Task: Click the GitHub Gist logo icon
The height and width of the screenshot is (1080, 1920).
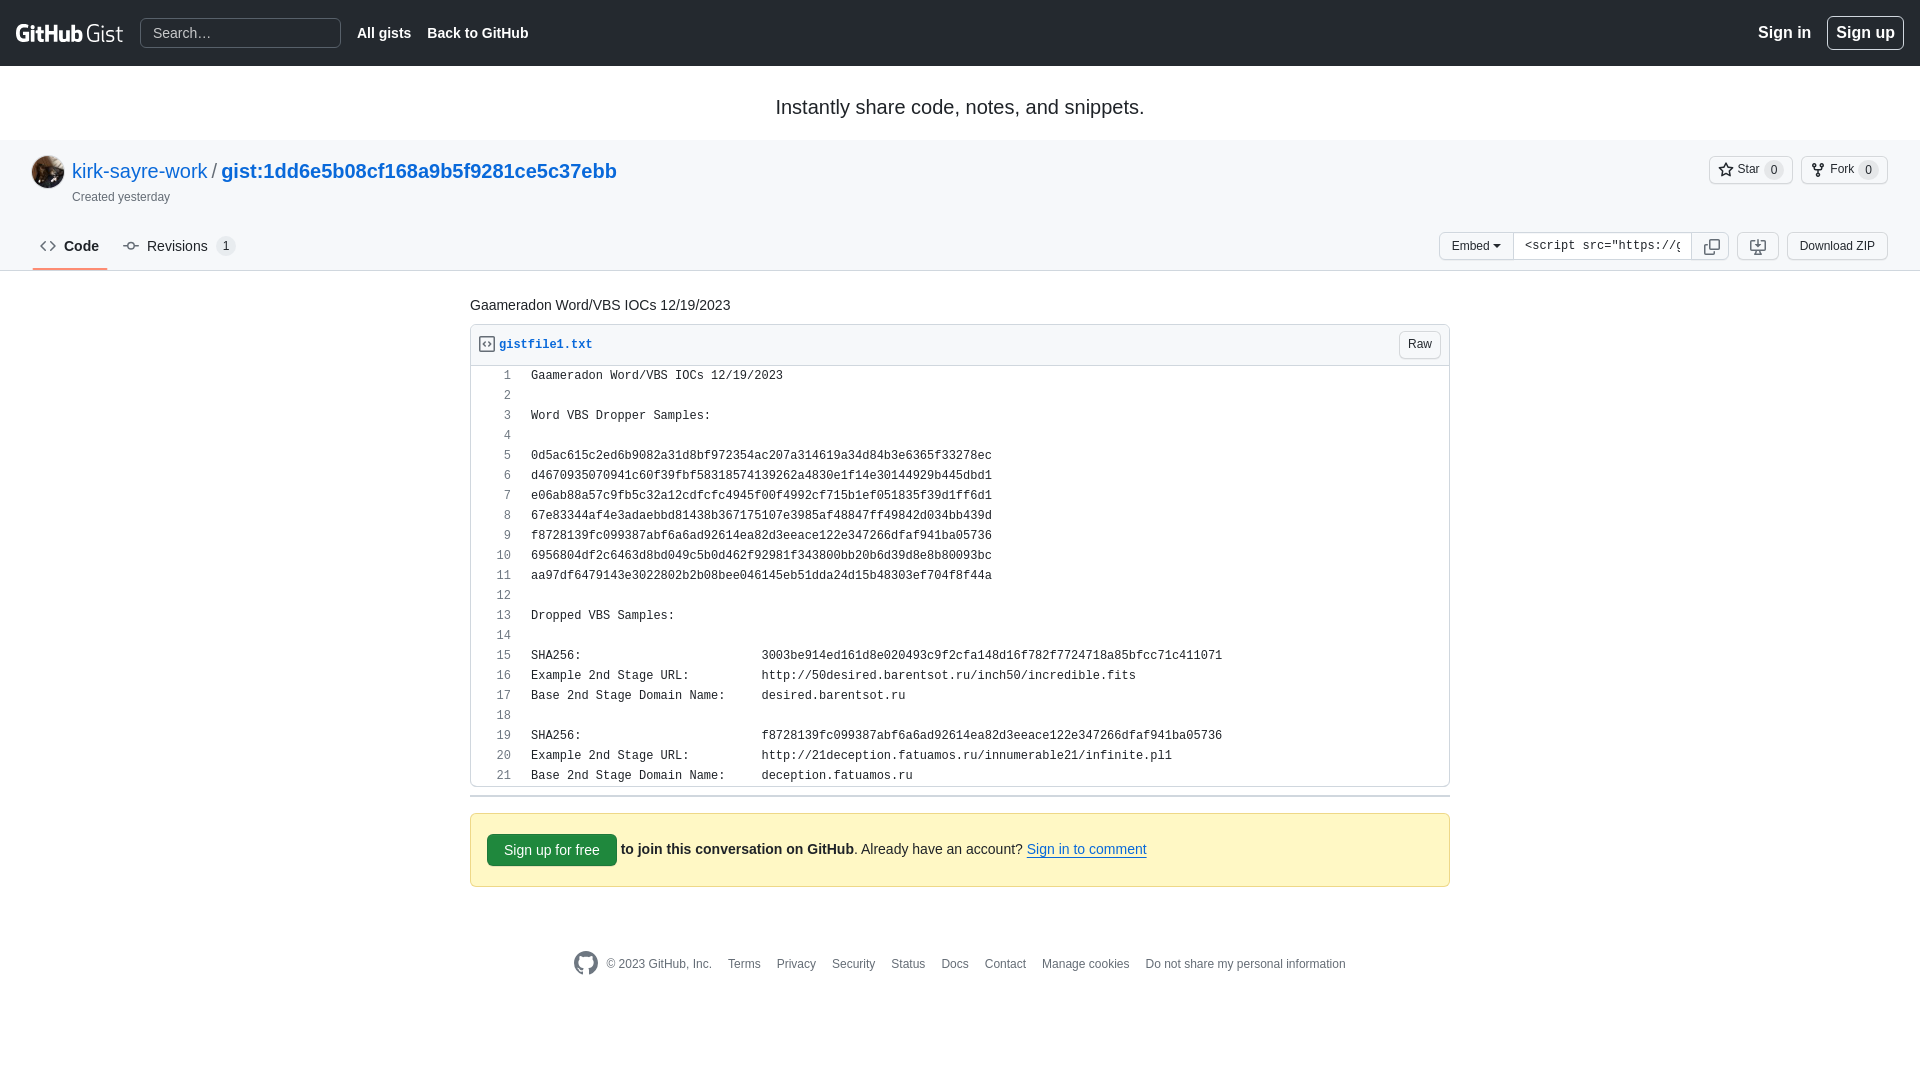Action: pyautogui.click(x=70, y=33)
